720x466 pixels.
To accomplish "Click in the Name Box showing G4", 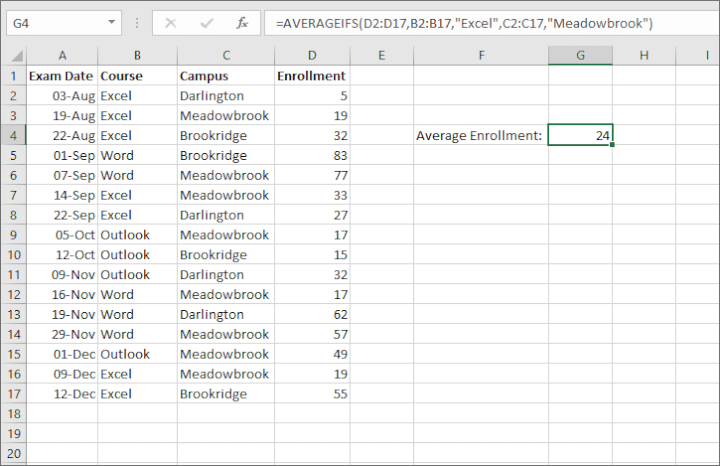I will 55,22.
